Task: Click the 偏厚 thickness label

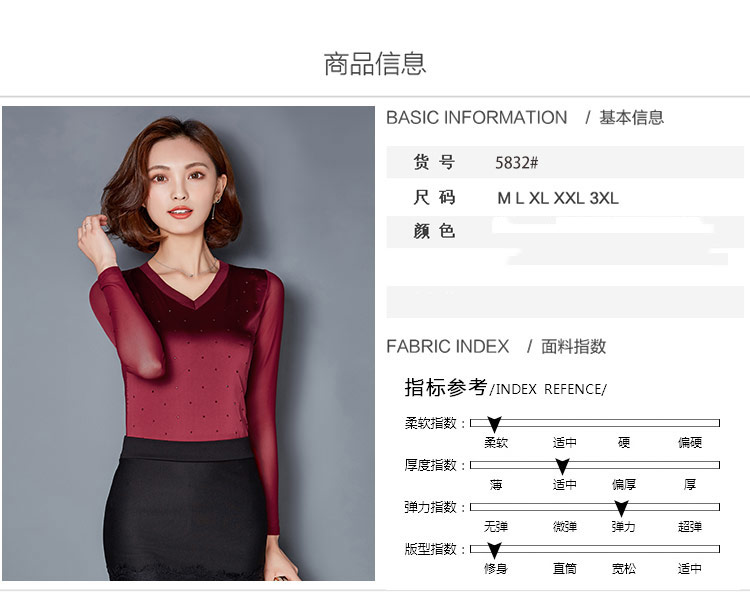Action: [x=624, y=485]
